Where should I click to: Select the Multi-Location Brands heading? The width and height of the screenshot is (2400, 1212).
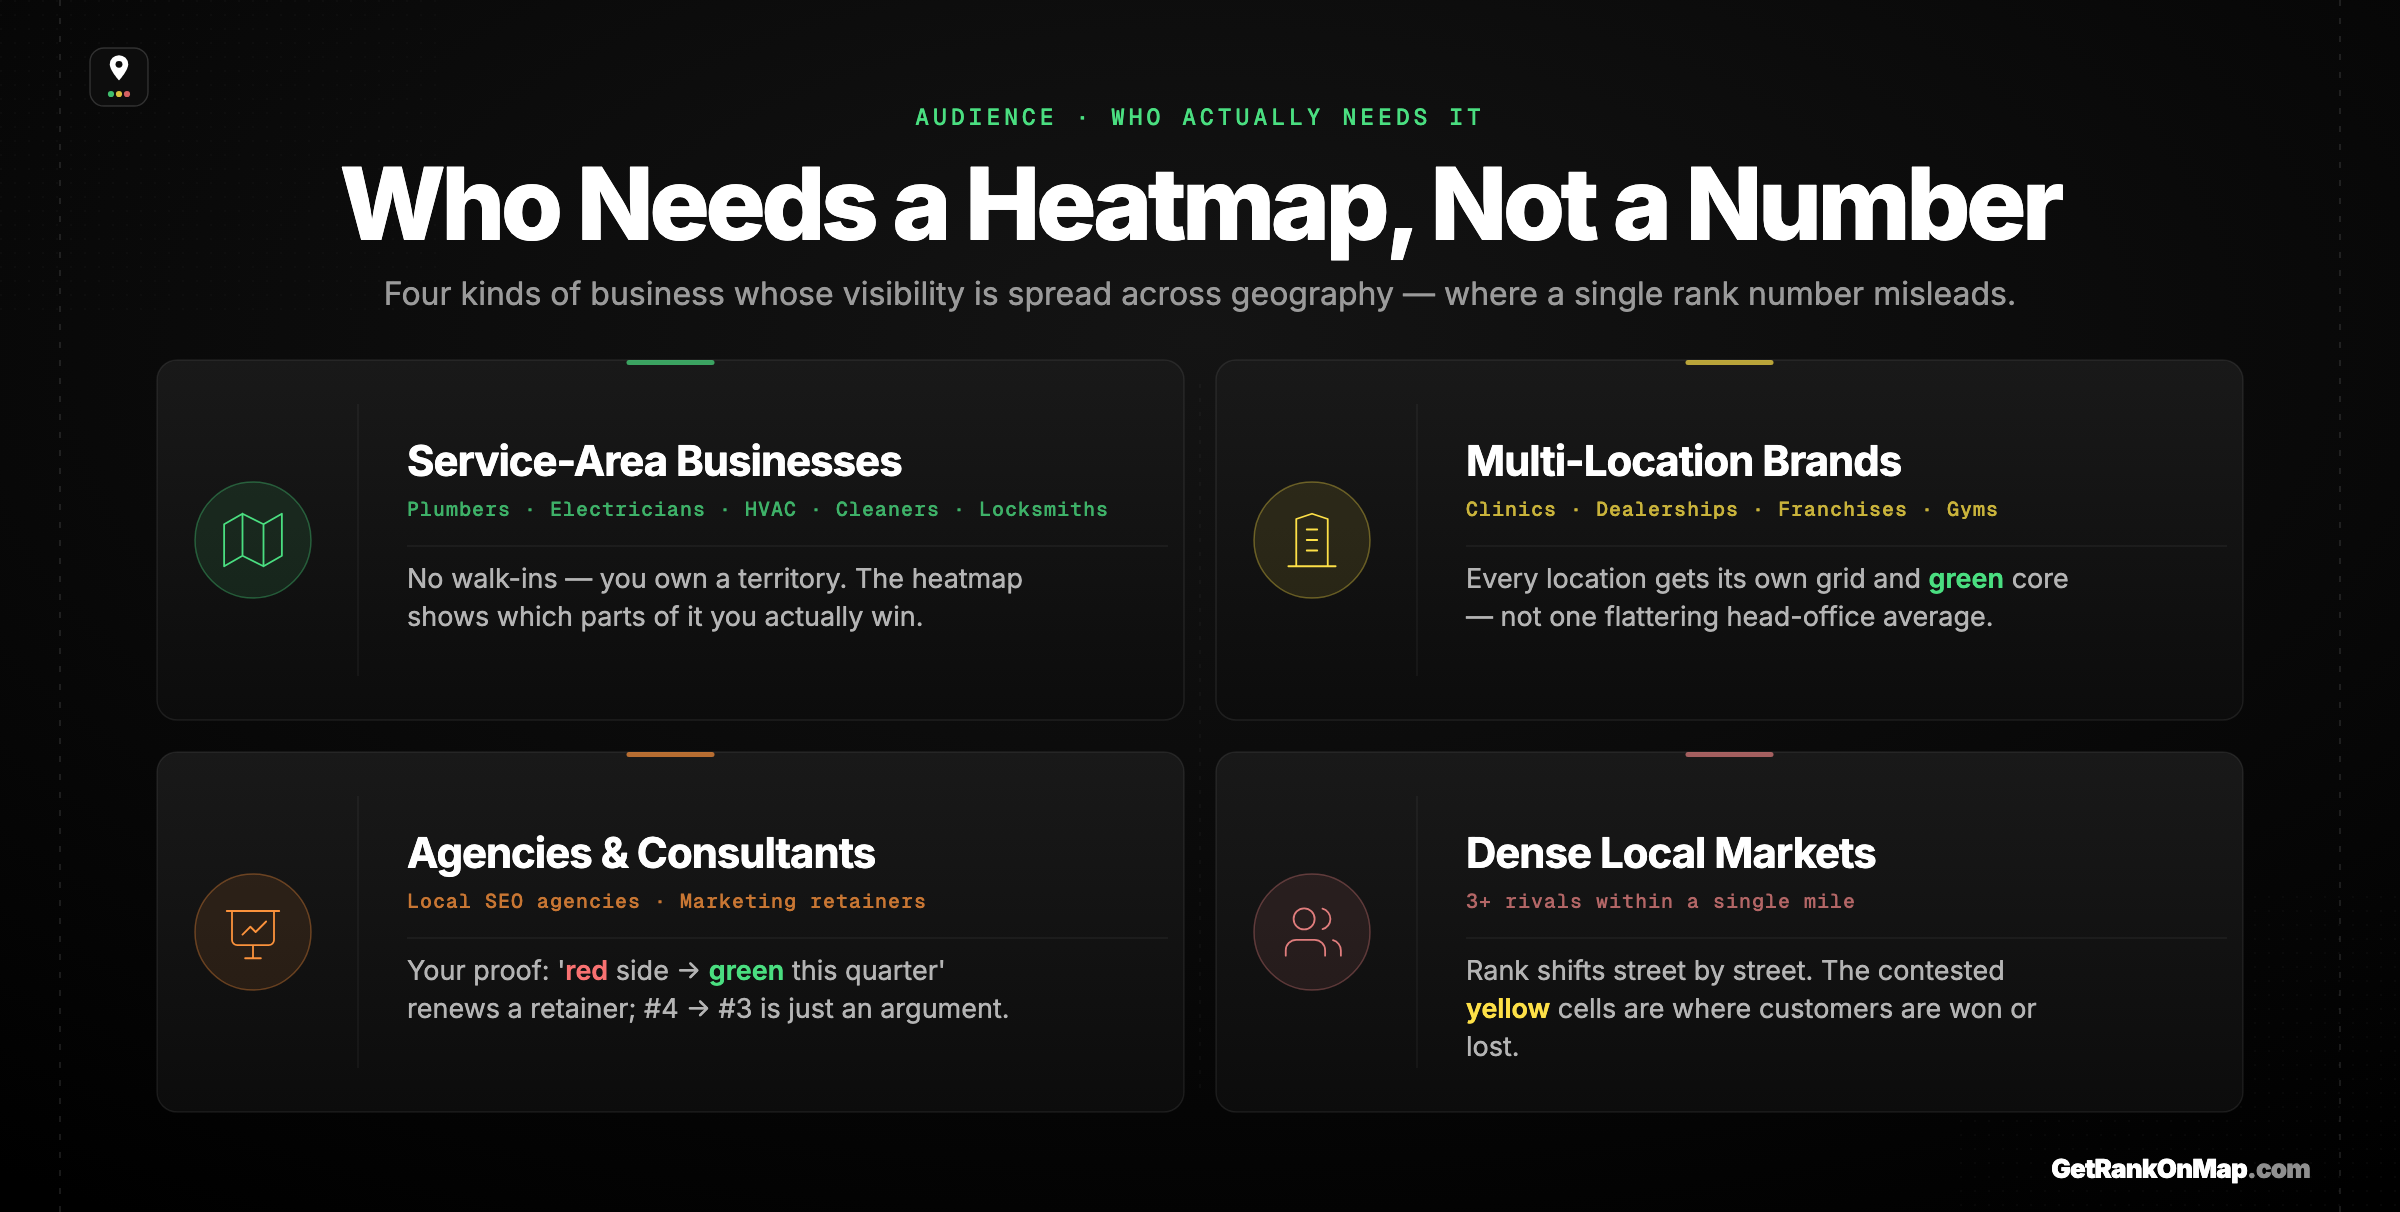pos(1683,461)
